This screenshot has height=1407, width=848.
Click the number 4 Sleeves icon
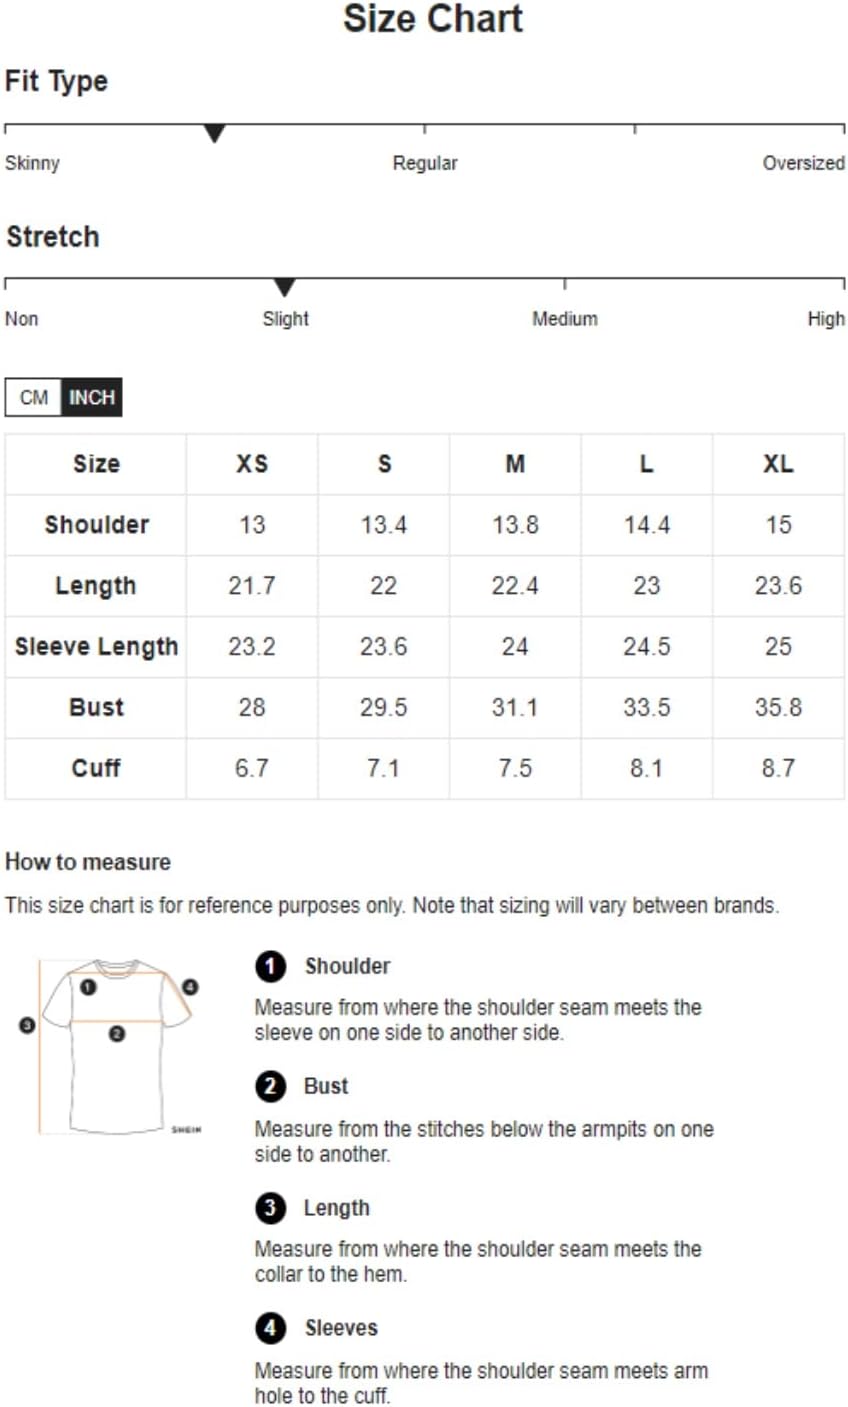pos(270,1328)
